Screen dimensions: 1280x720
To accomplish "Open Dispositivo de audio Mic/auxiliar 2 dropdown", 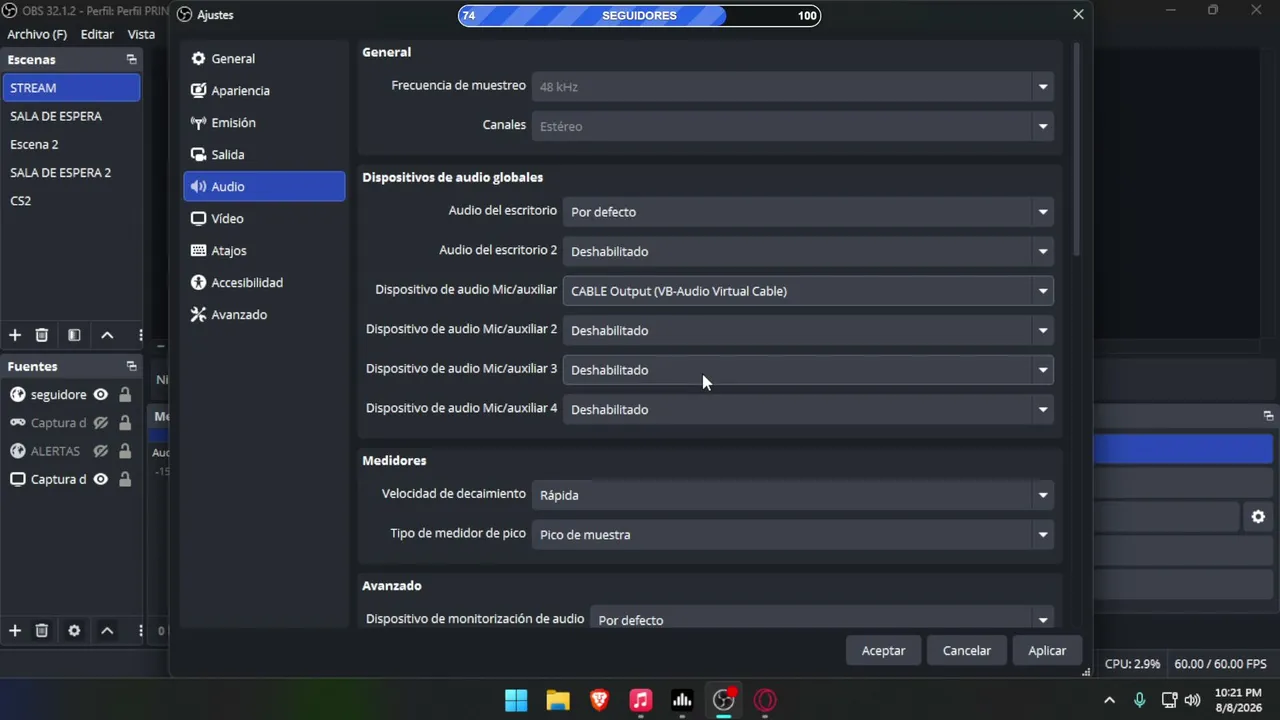I will click(x=808, y=330).
